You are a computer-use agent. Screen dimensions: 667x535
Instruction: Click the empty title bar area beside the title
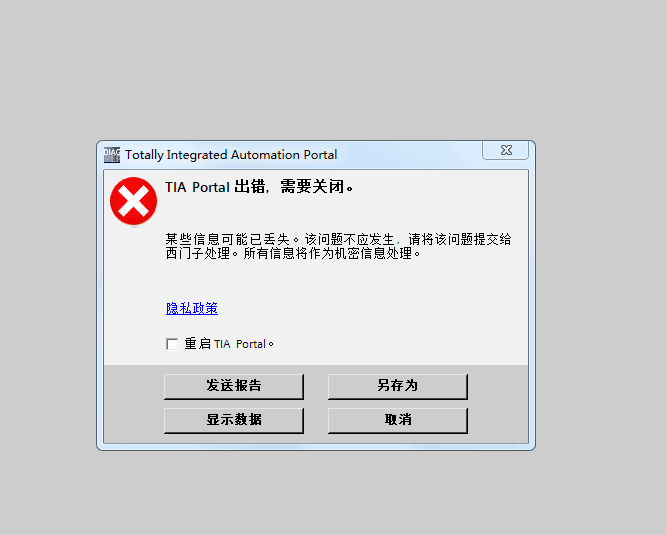(408, 155)
